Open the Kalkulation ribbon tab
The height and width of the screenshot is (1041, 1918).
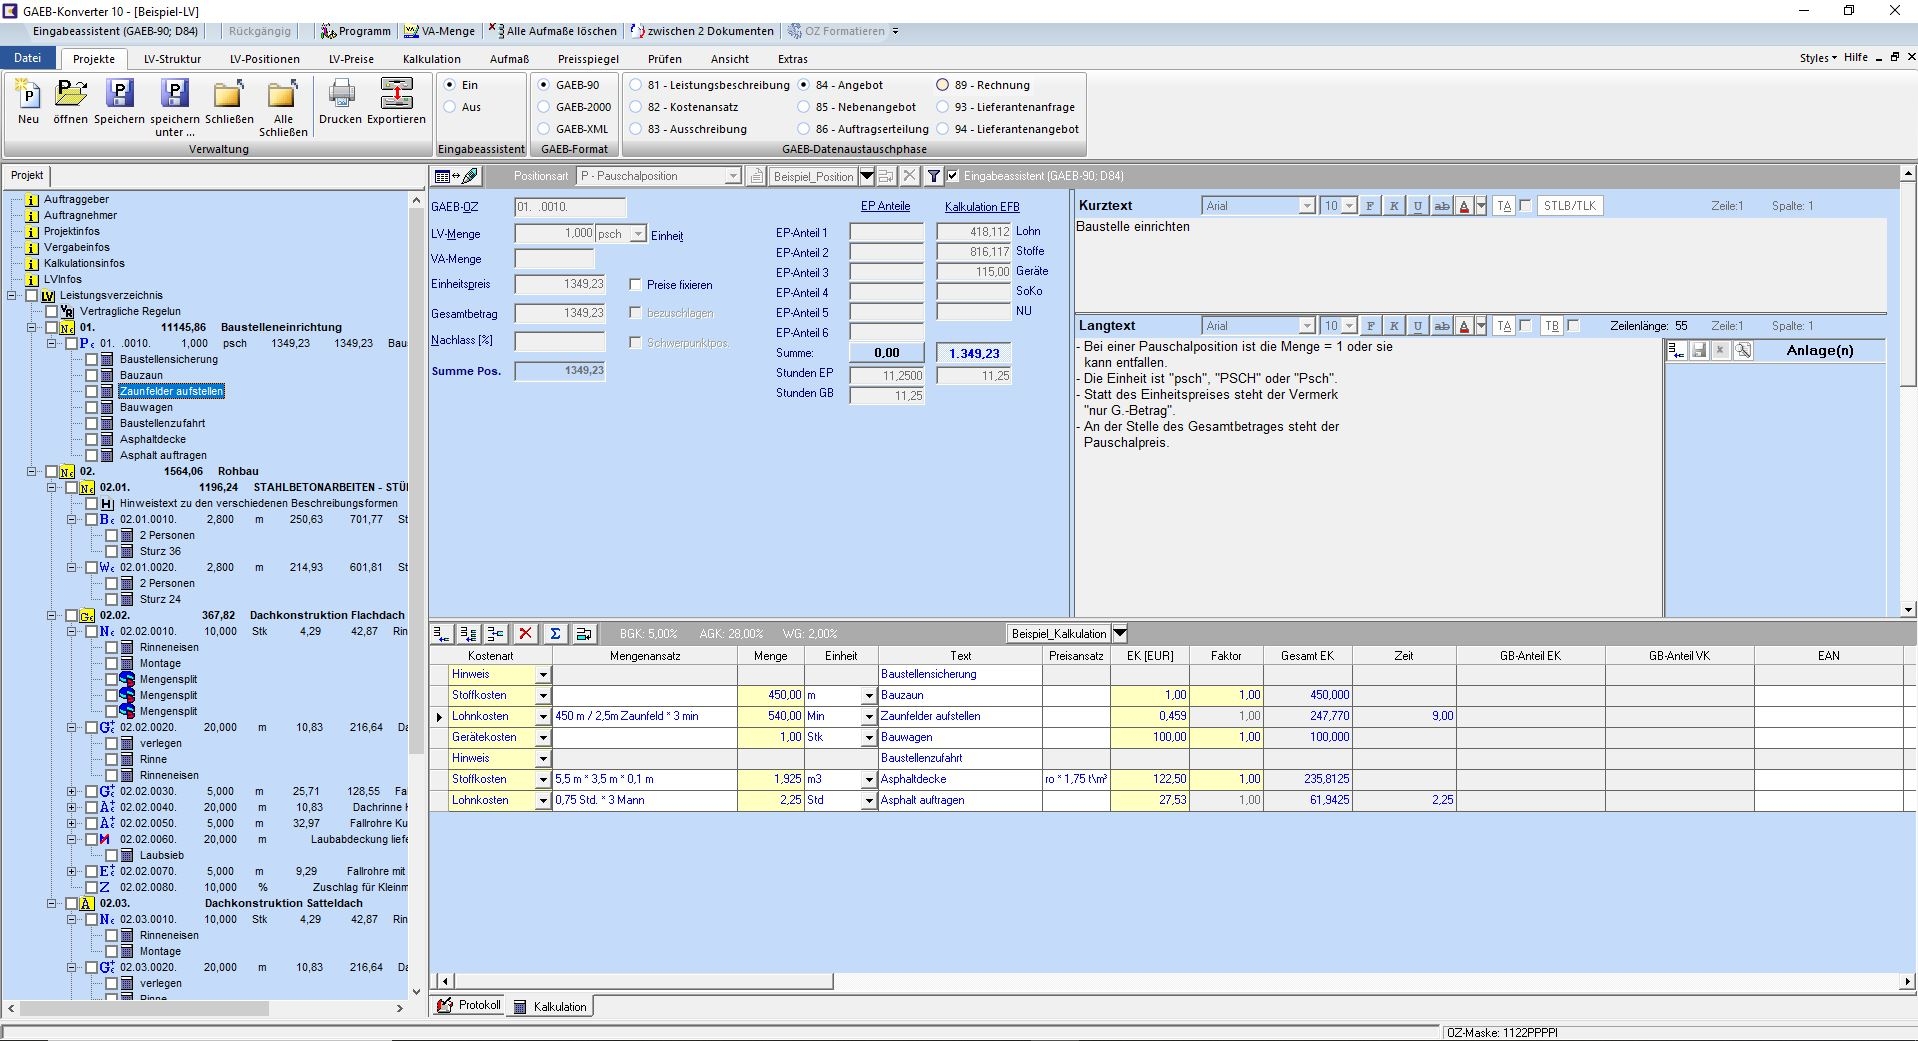coord(431,59)
